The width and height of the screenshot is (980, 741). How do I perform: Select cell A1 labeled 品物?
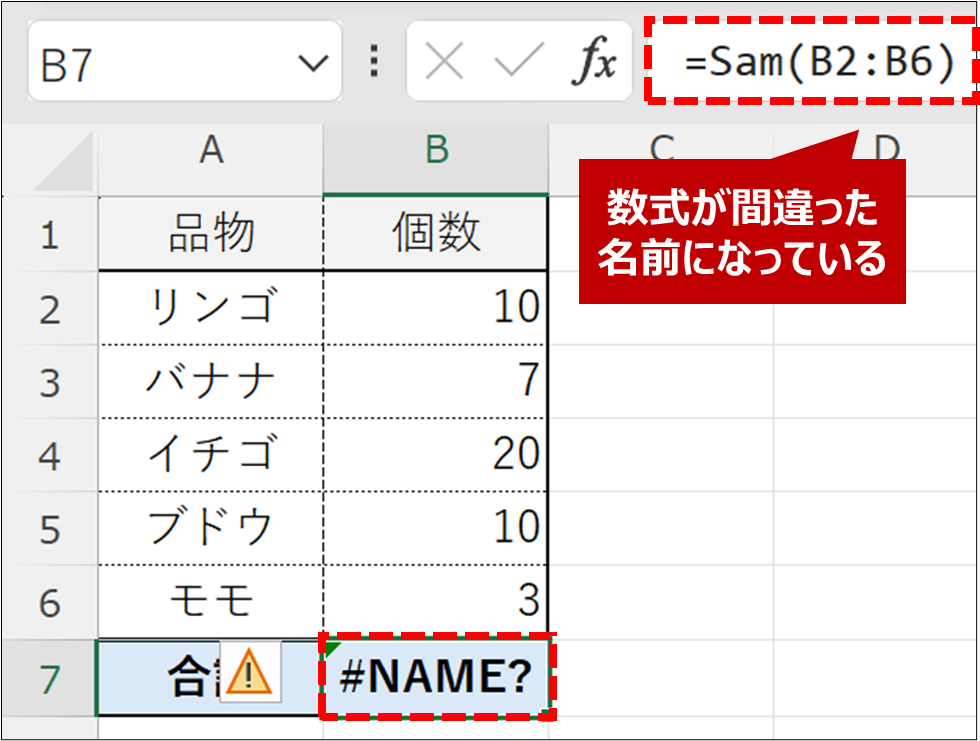pos(210,235)
